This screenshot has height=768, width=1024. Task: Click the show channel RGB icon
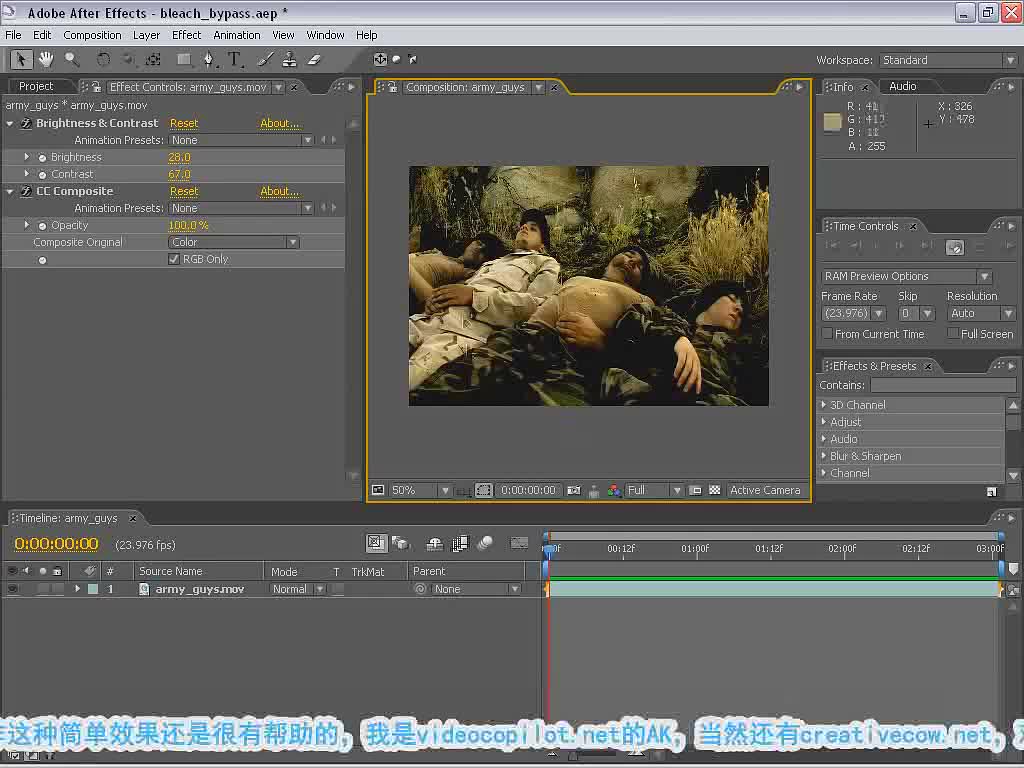(614, 490)
